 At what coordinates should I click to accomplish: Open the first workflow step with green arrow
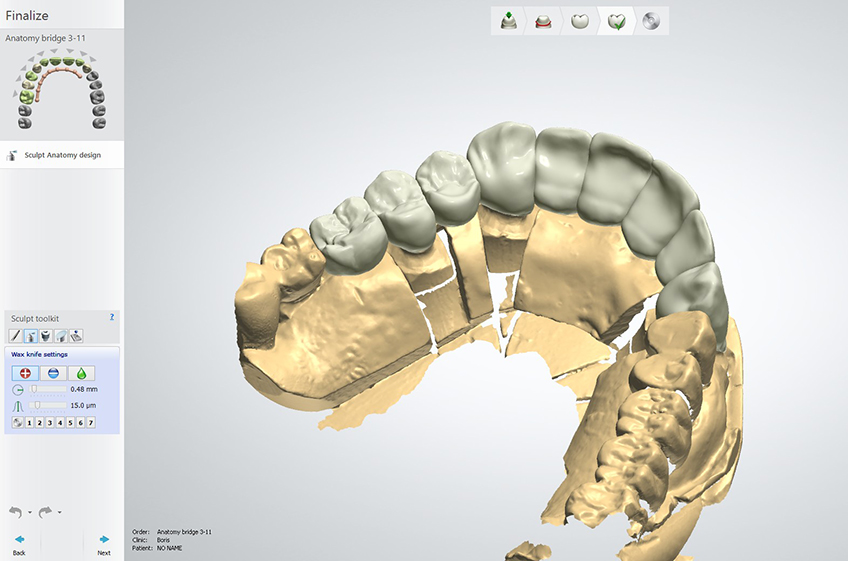click(x=508, y=21)
